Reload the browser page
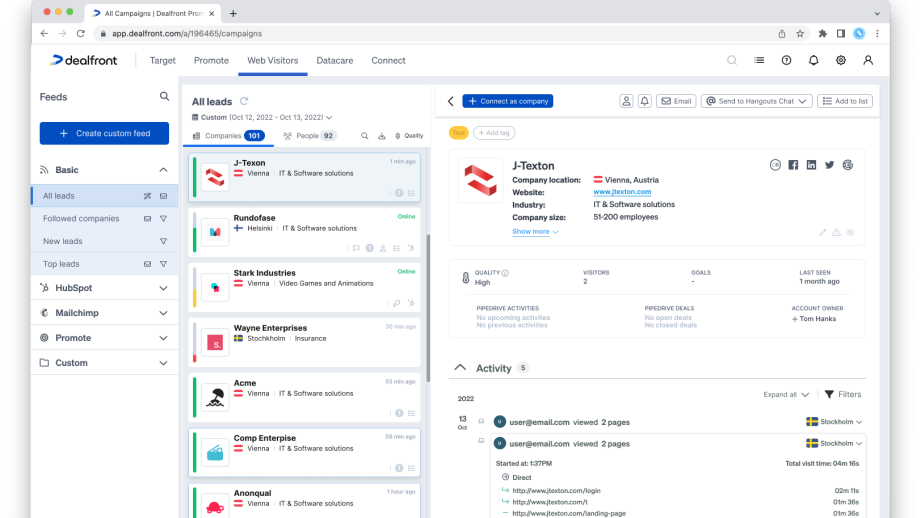This screenshot has height=518, width=920. [x=81, y=33]
